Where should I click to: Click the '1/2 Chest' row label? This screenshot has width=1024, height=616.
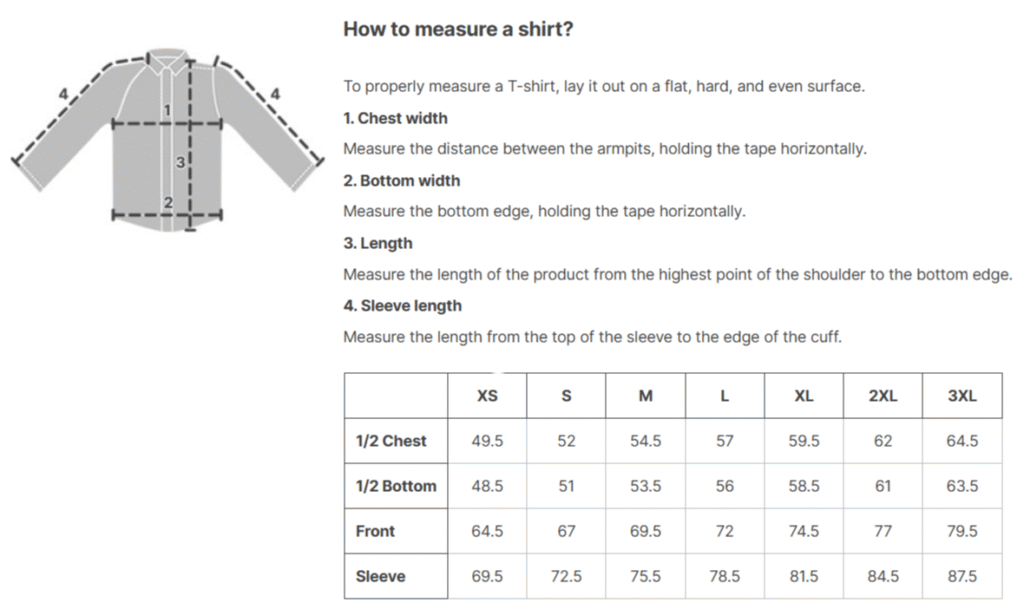click(x=391, y=441)
